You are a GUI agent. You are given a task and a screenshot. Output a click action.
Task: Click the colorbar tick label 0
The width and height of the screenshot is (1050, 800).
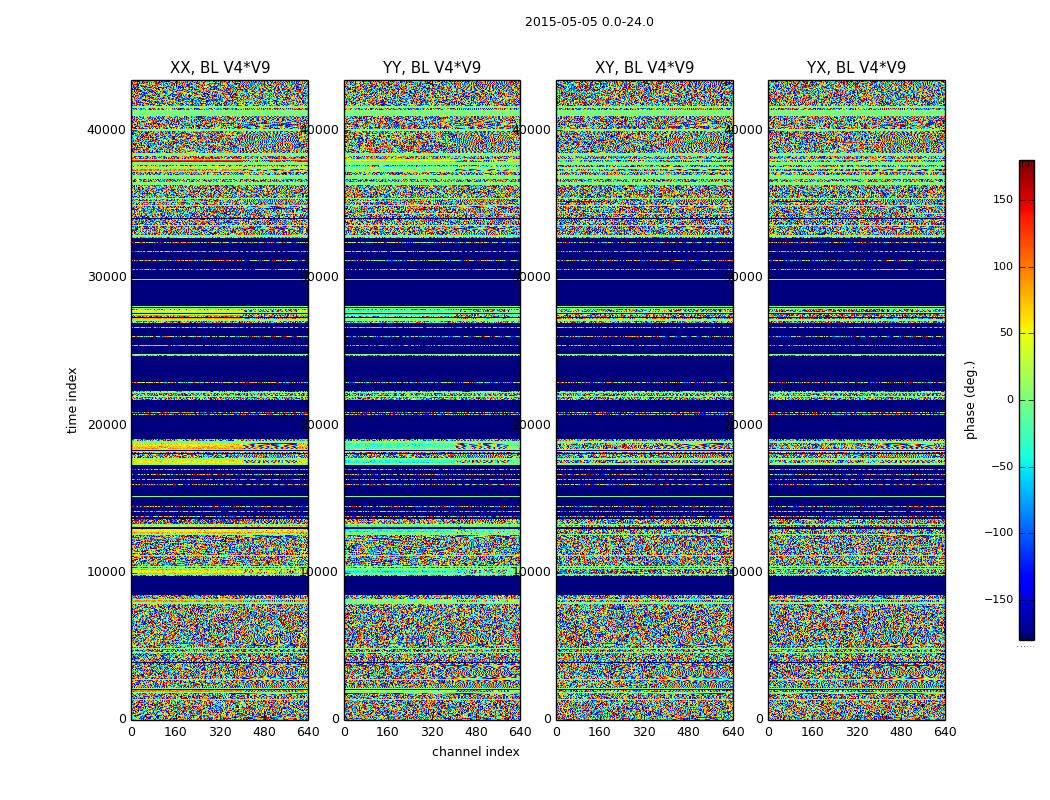(x=1009, y=400)
